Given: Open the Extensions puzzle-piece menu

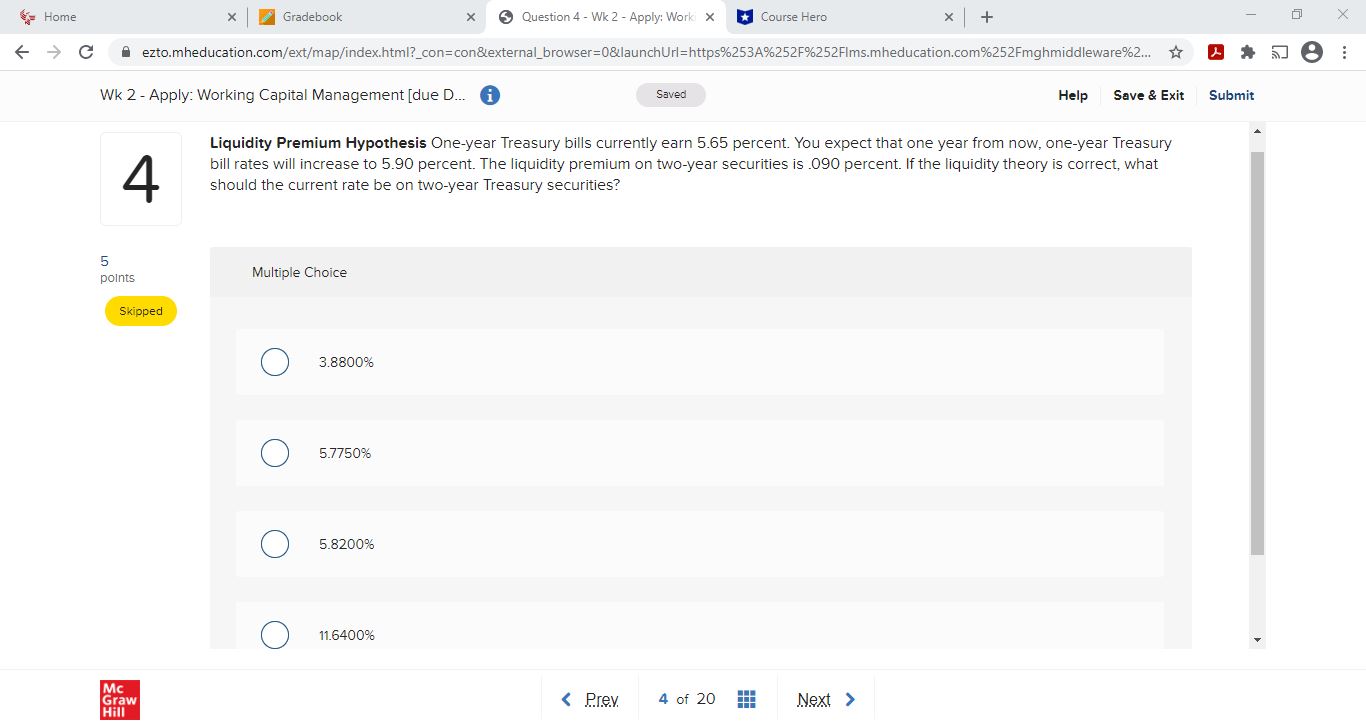Looking at the screenshot, I should coord(1248,52).
